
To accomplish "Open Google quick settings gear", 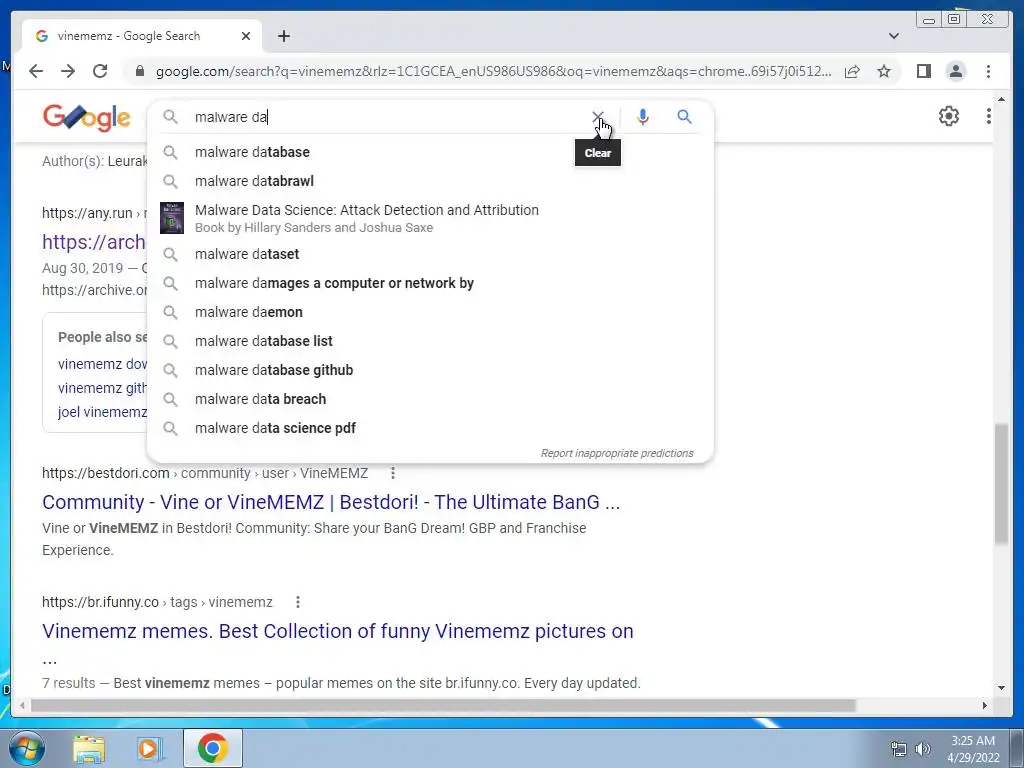I will [x=948, y=116].
